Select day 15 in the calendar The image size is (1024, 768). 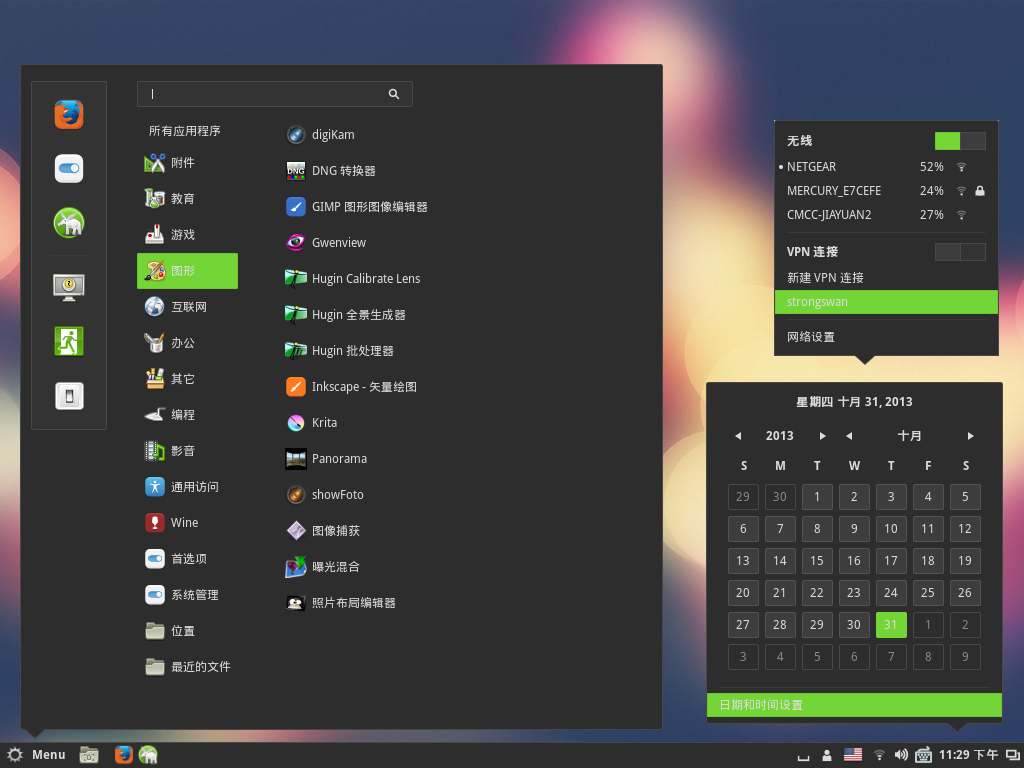(817, 560)
